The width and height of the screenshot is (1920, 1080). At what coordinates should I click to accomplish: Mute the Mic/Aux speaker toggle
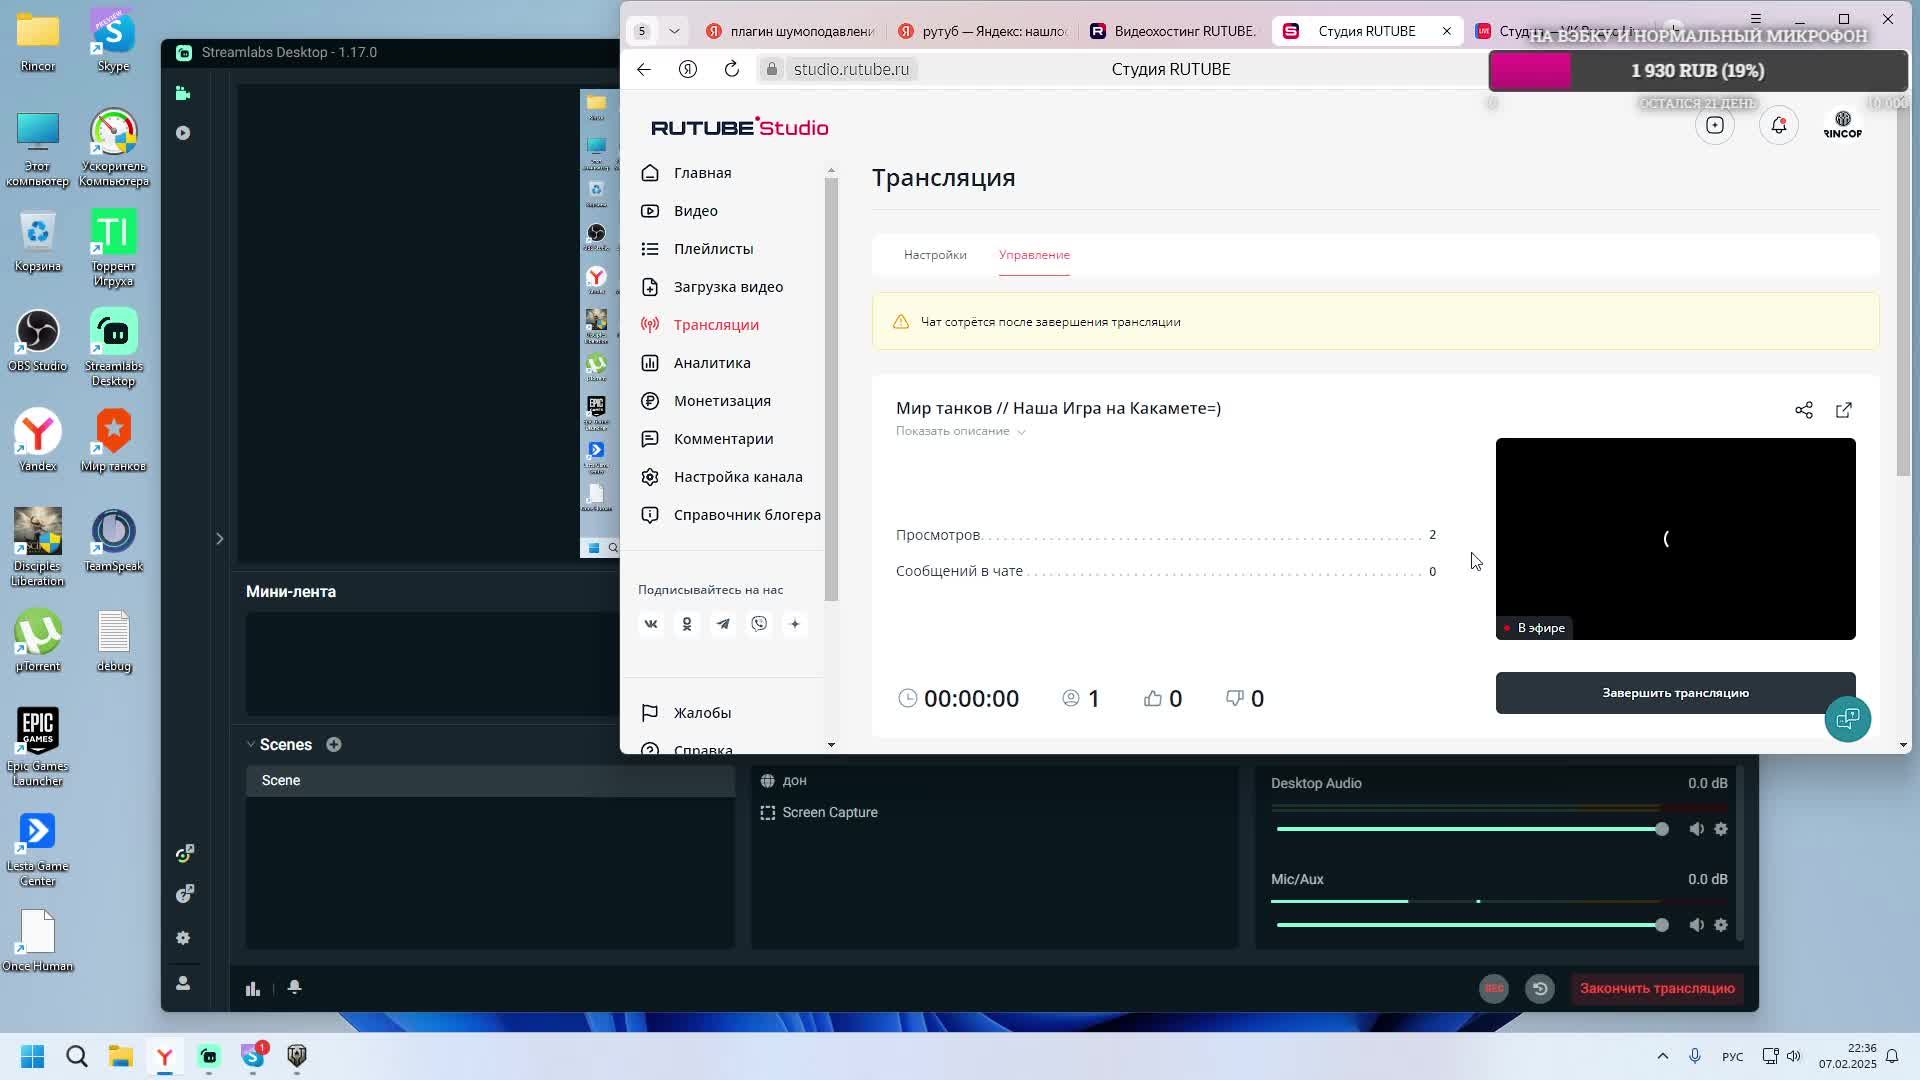coord(1696,925)
